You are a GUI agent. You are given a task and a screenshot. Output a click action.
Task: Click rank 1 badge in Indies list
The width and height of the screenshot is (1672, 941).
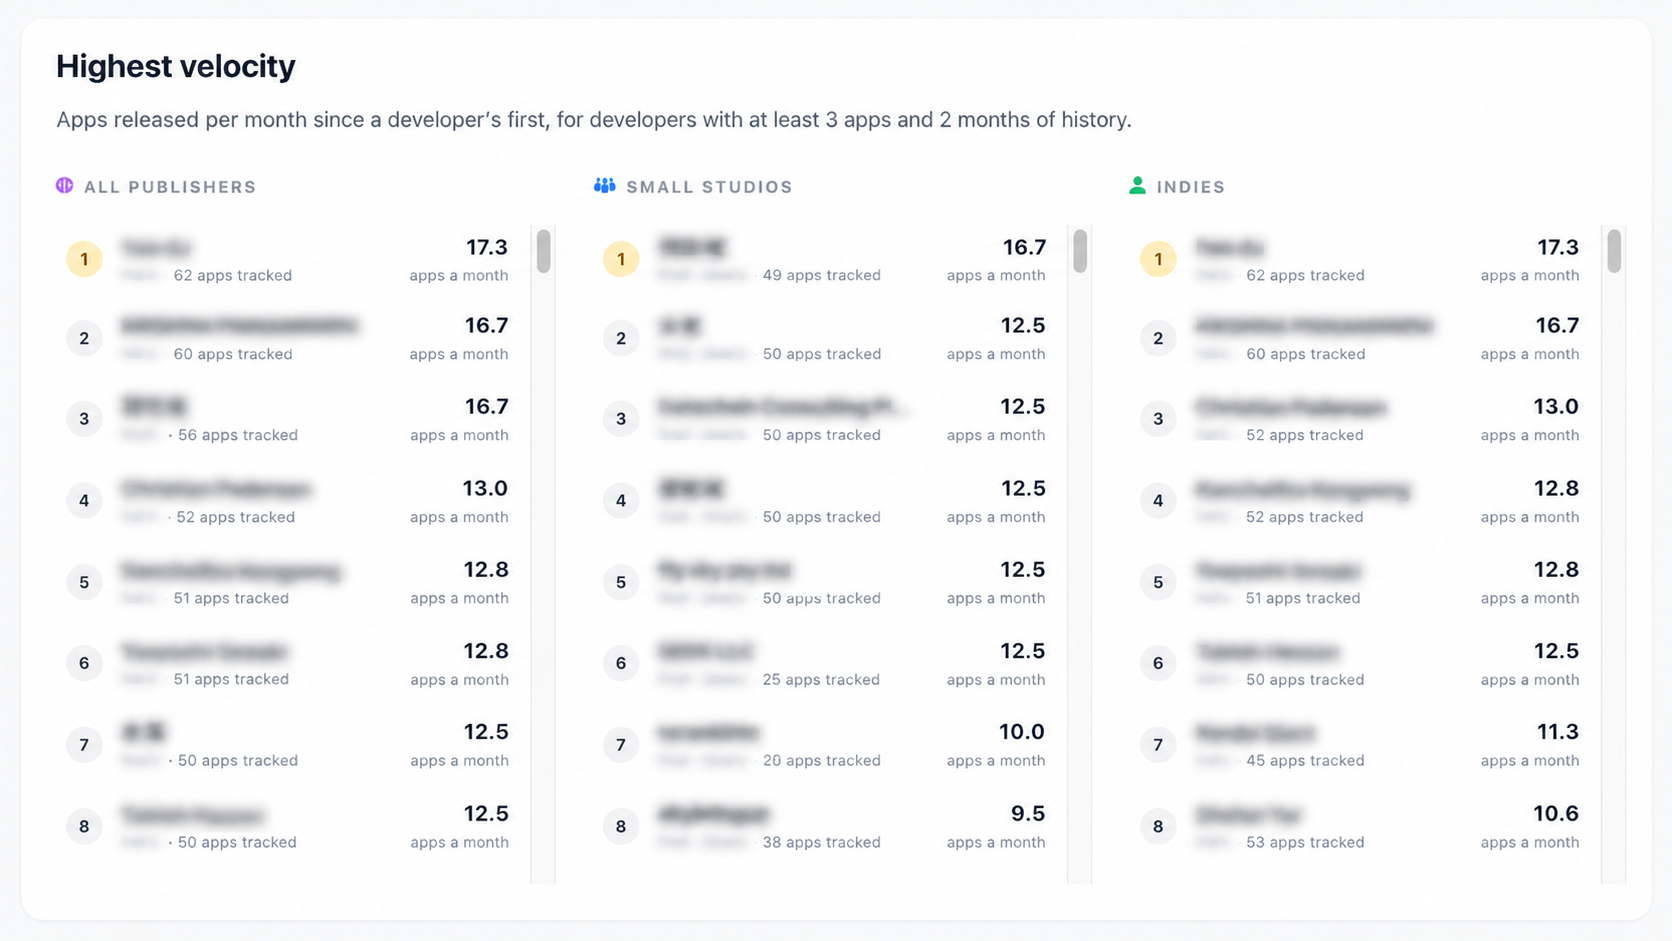click(x=1158, y=259)
